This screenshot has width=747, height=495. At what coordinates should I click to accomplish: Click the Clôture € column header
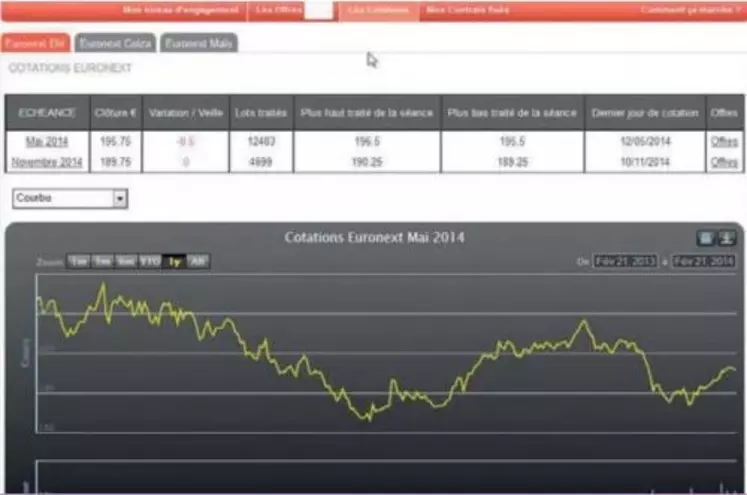pyautogui.click(x=115, y=113)
